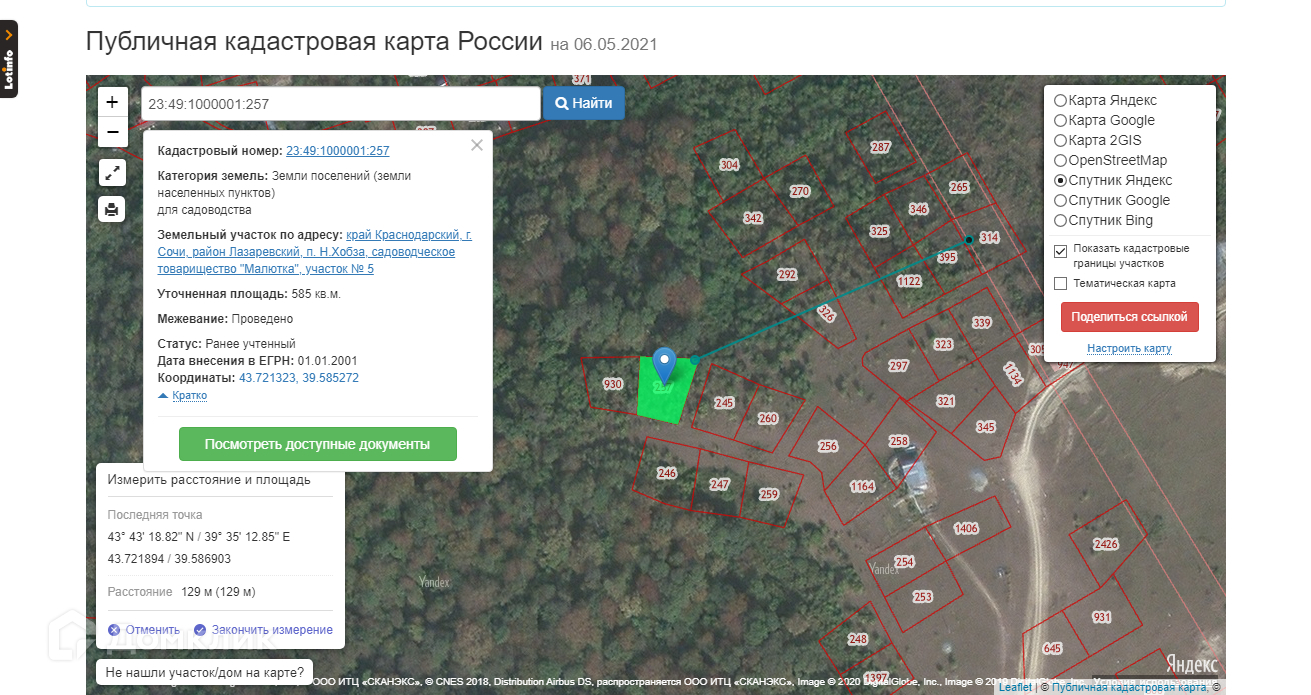
Task: Select parcel 254 on the map
Action: point(905,562)
